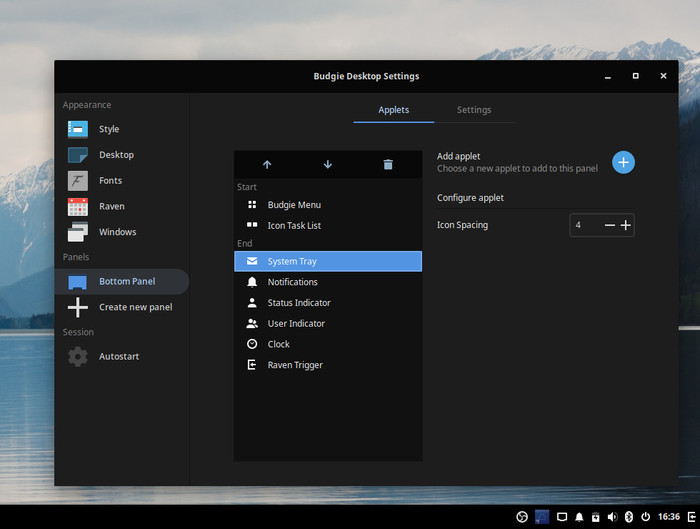This screenshot has height=529, width=700.
Task: Open the Style appearance section
Action: pos(108,129)
